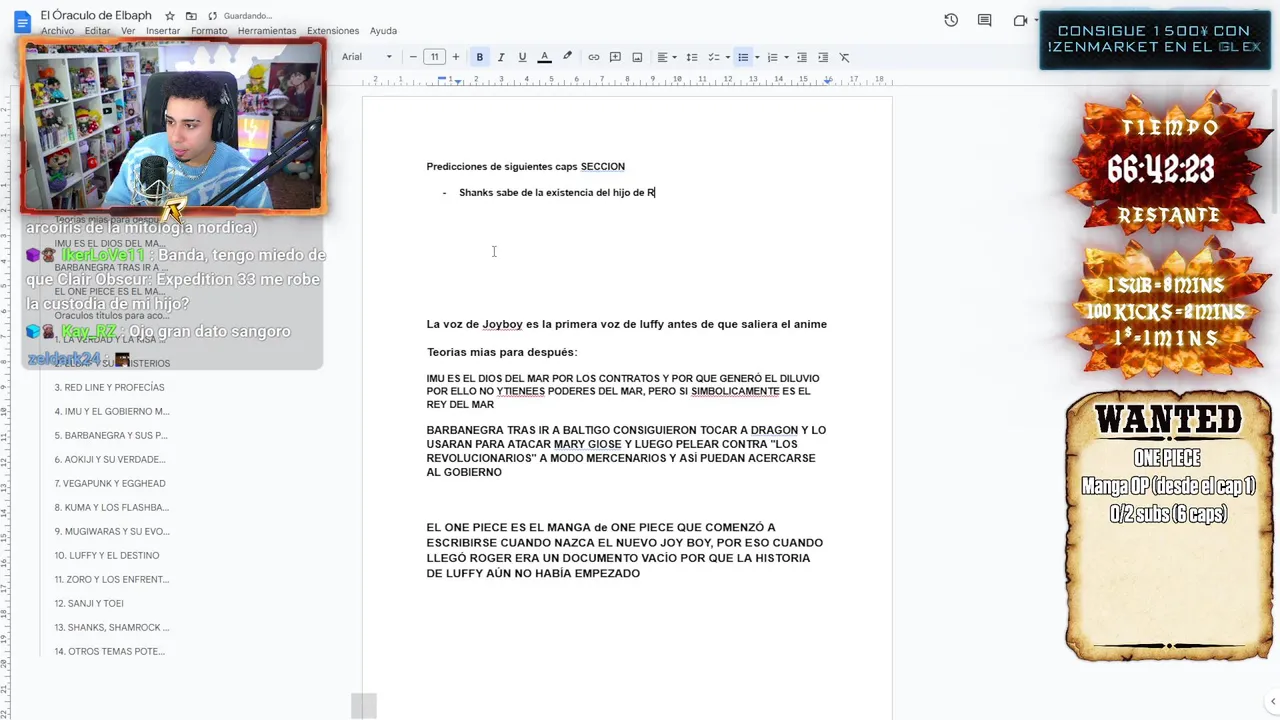Go to outline item 10. LUFFY Y EL DESTINO
This screenshot has width=1280, height=720.
[x=107, y=555]
